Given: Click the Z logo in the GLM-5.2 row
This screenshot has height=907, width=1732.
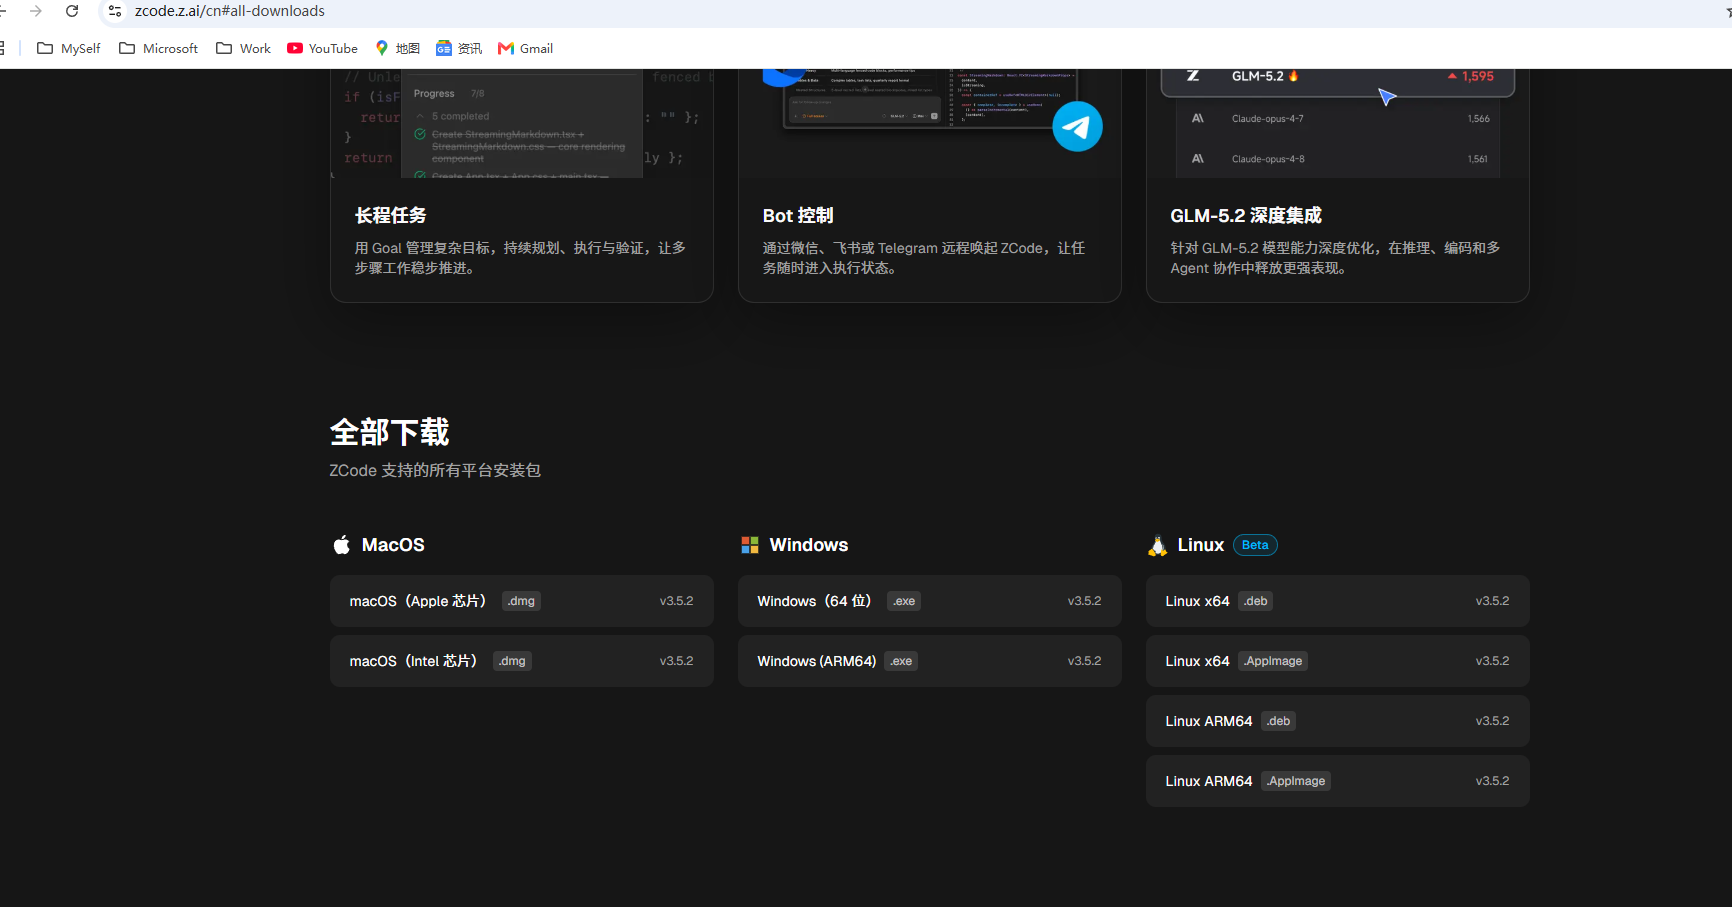Looking at the screenshot, I should (1193, 76).
